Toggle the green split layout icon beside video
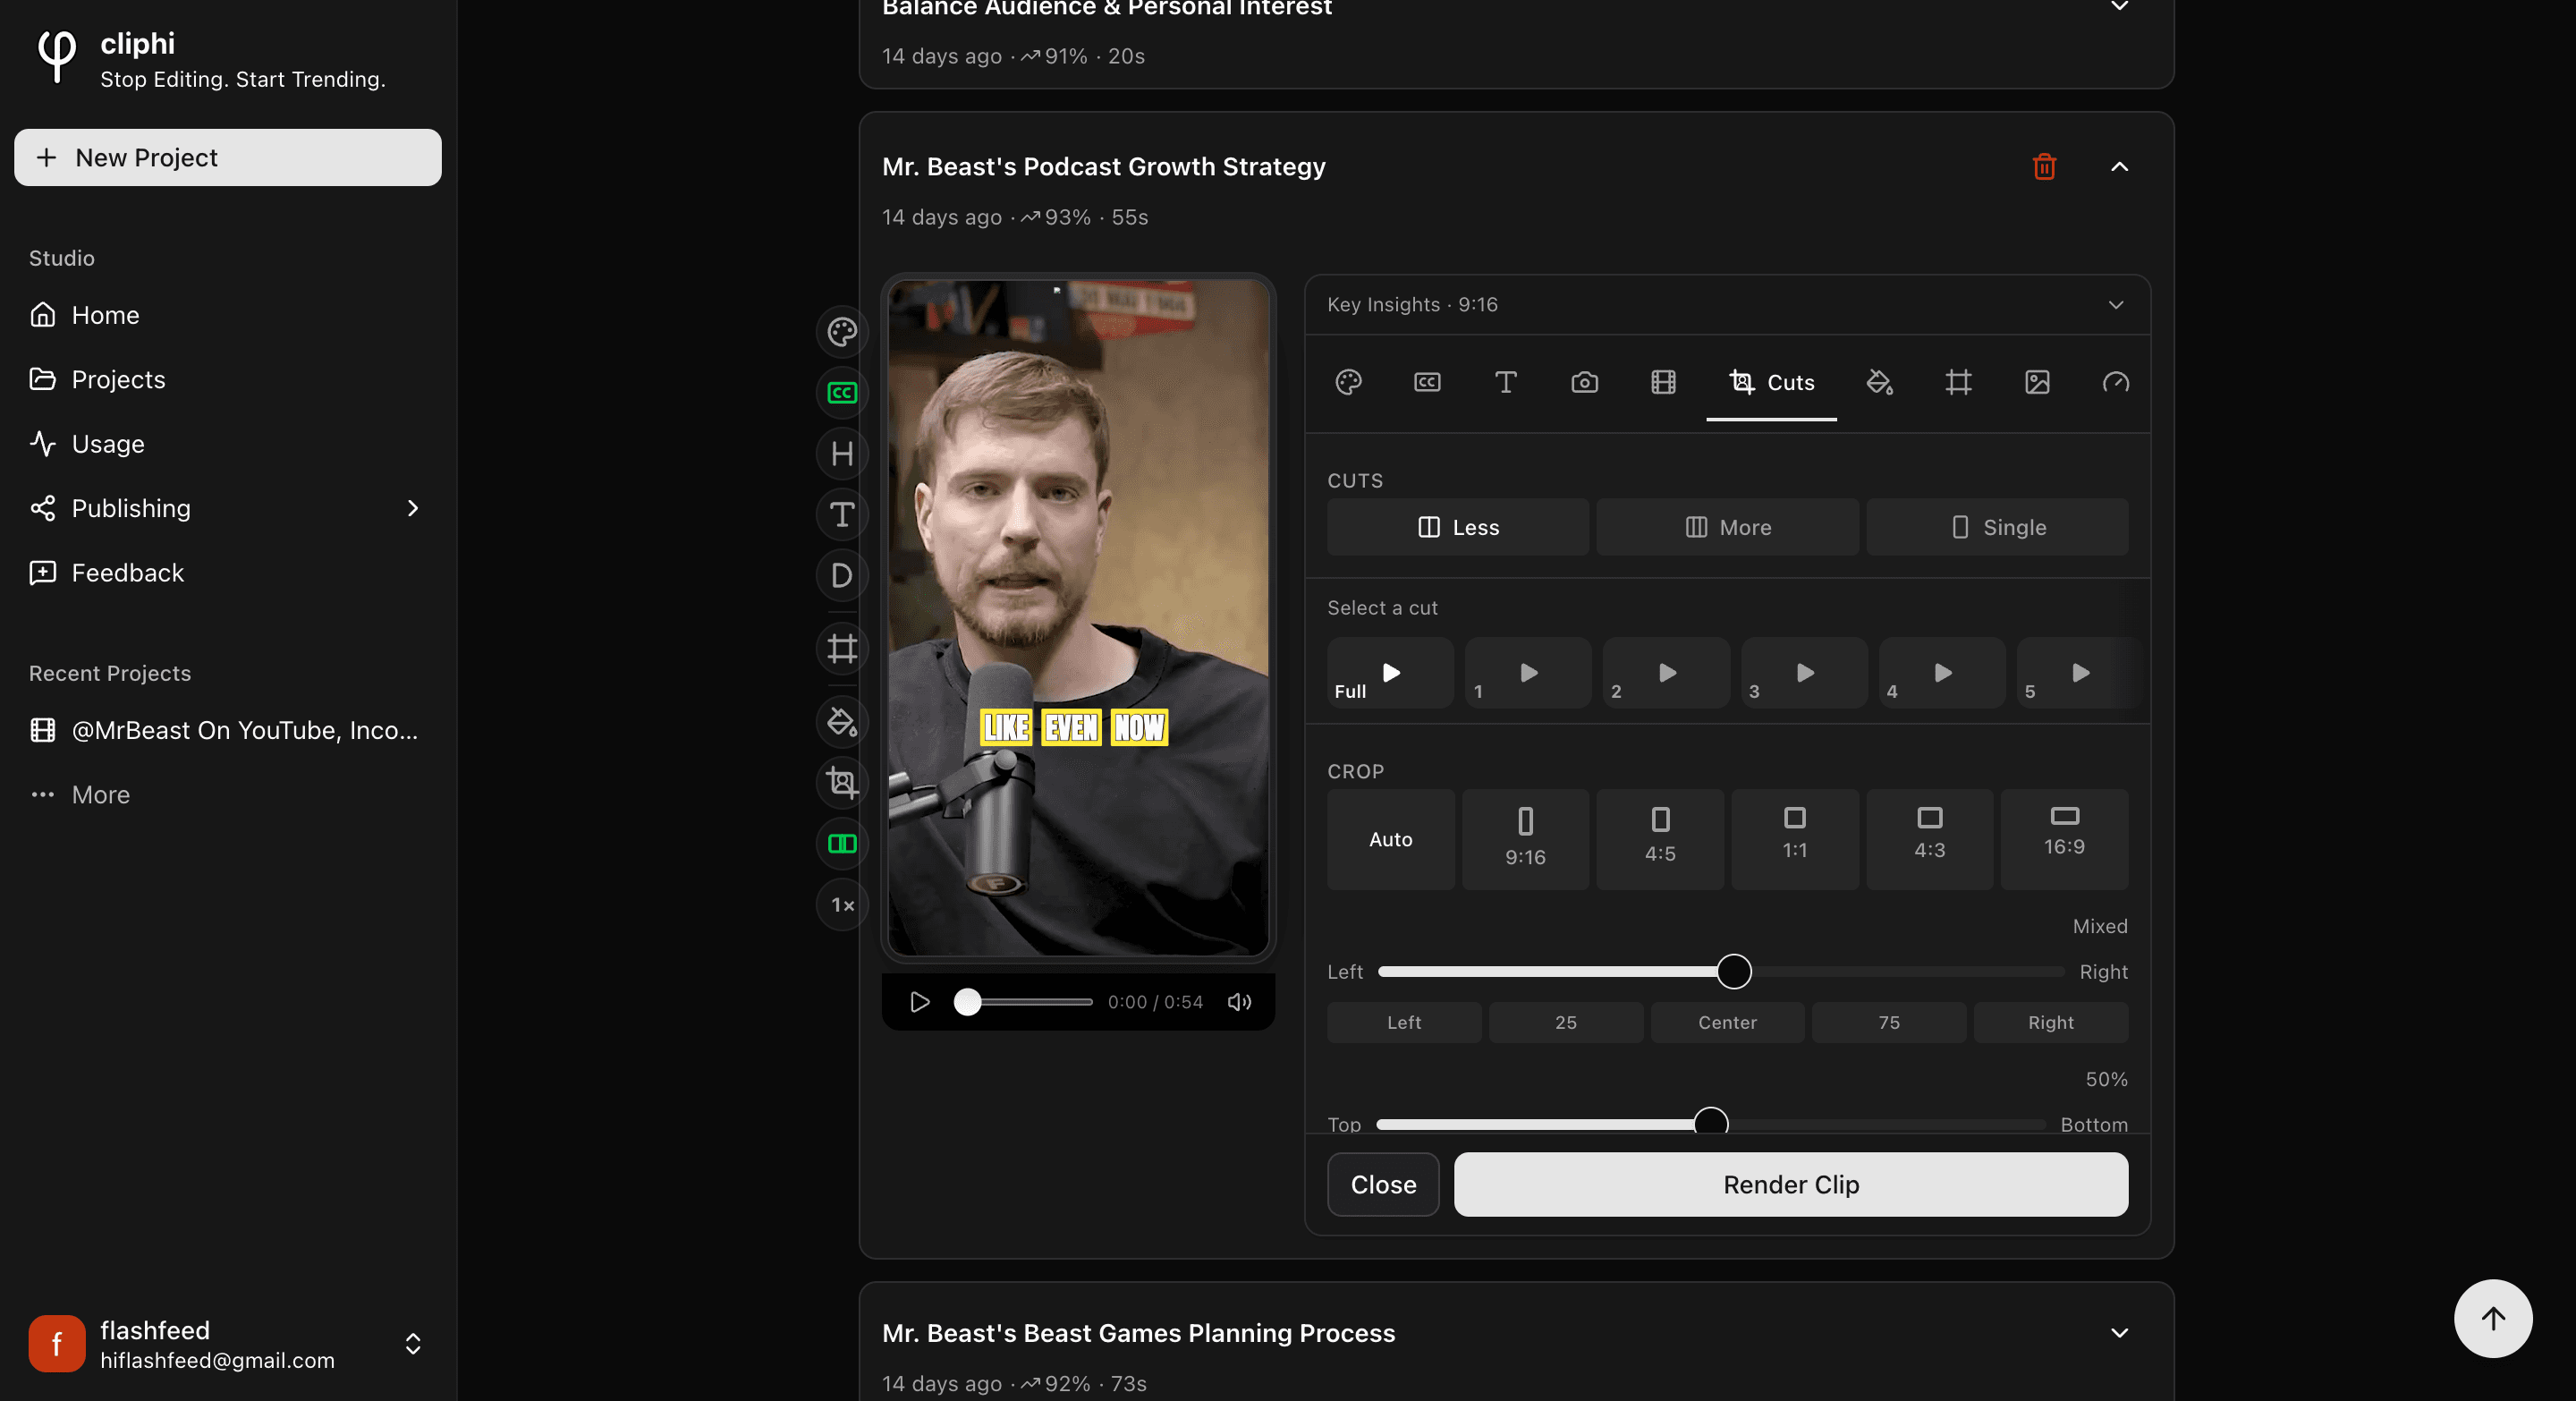This screenshot has height=1401, width=2576. pyautogui.click(x=842, y=844)
